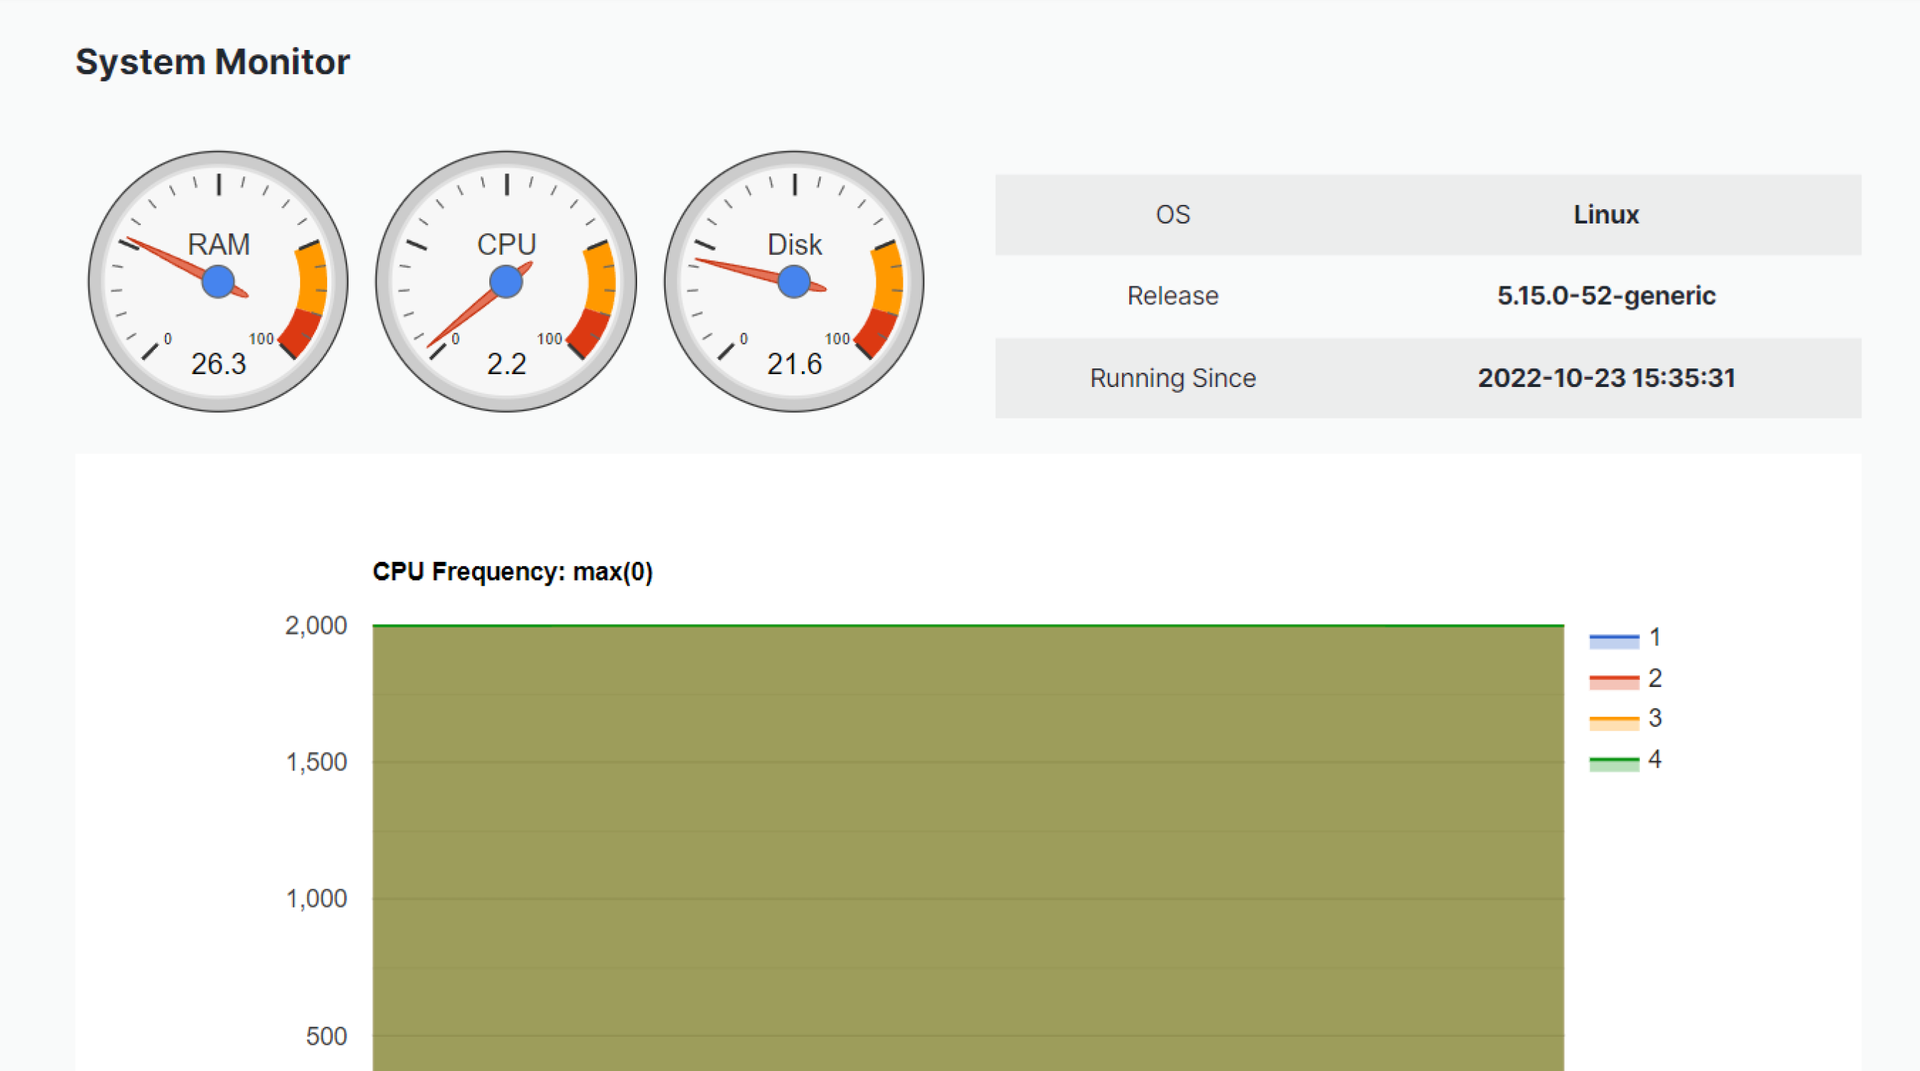The image size is (1920, 1071).
Task: Select the RAM reading 26.3
Action: tap(218, 364)
